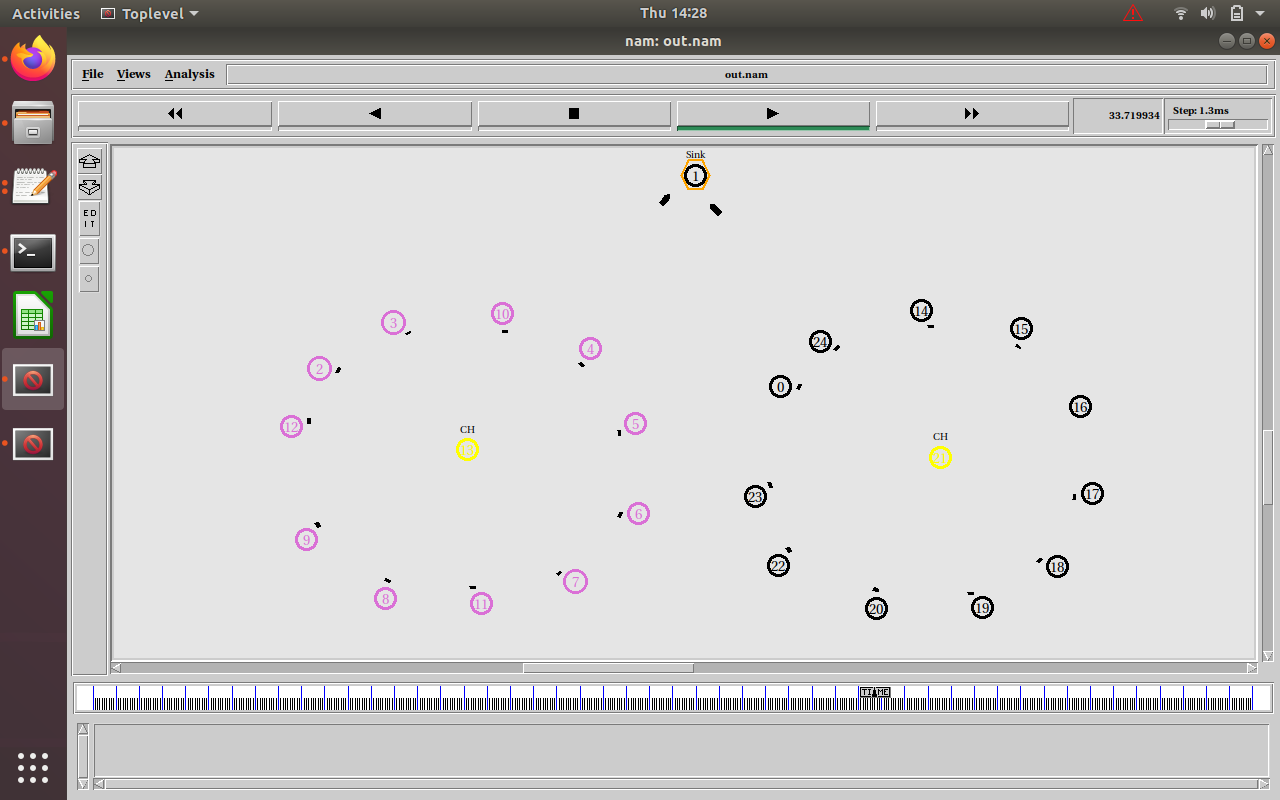Open the Files manager from the dock
This screenshot has height=800, width=1280.
[x=33, y=122]
